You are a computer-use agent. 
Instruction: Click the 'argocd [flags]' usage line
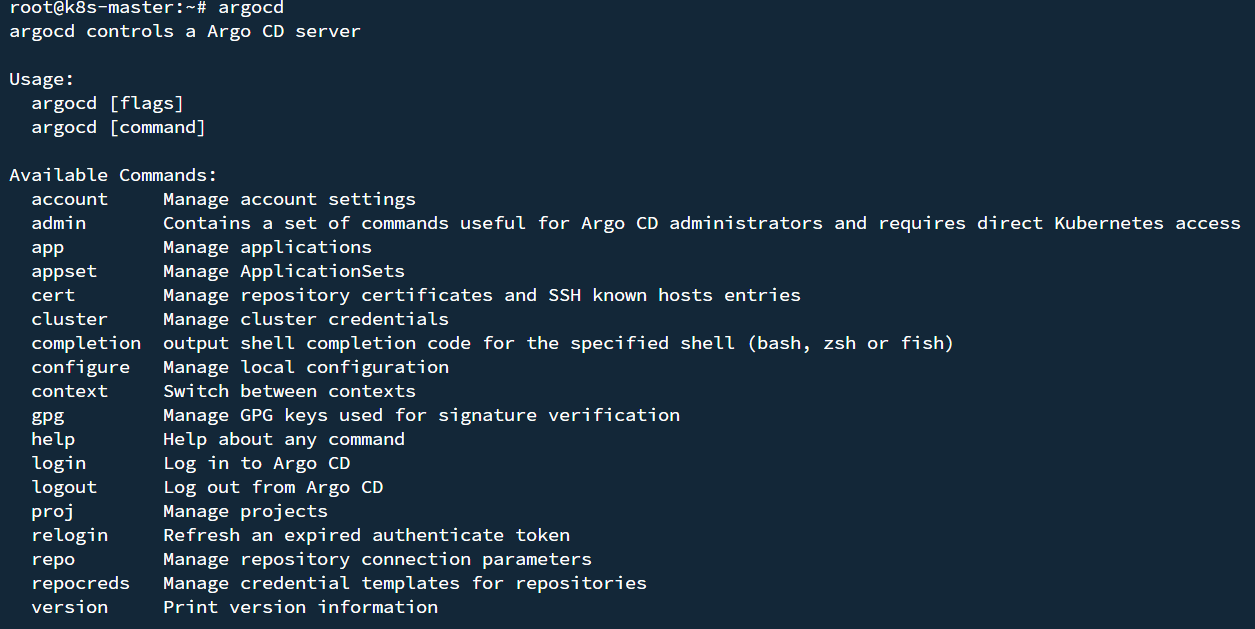tap(107, 103)
